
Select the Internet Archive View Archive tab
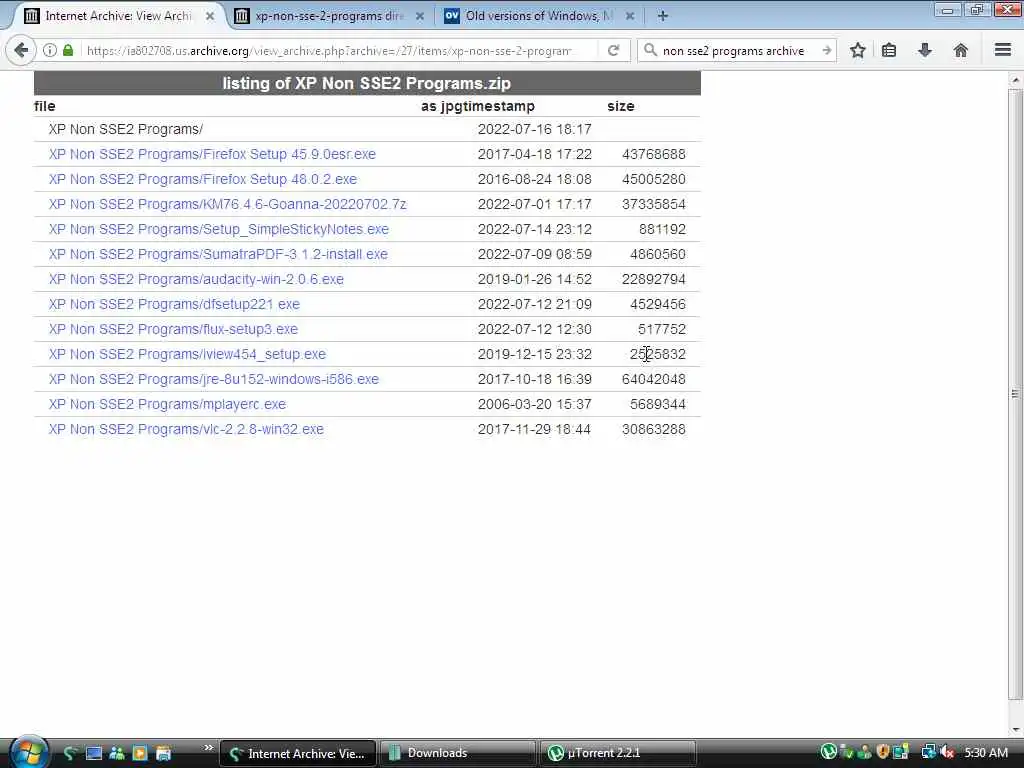[x=119, y=16]
